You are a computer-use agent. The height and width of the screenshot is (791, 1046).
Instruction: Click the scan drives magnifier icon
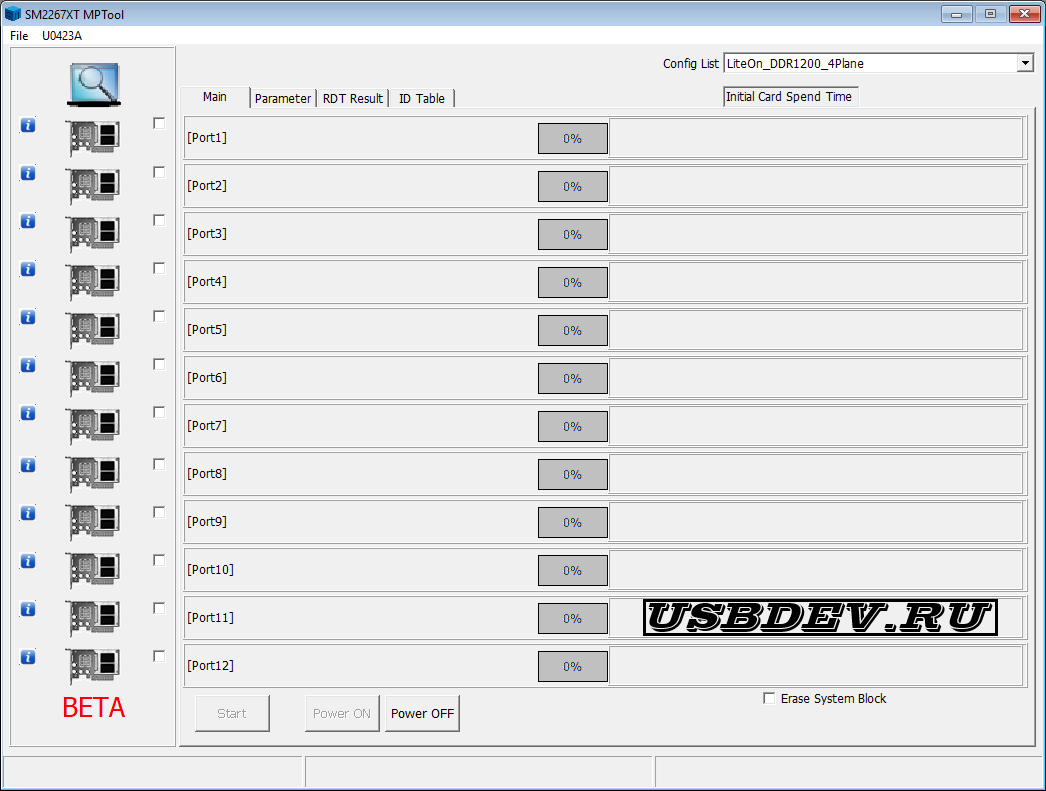[x=93, y=85]
